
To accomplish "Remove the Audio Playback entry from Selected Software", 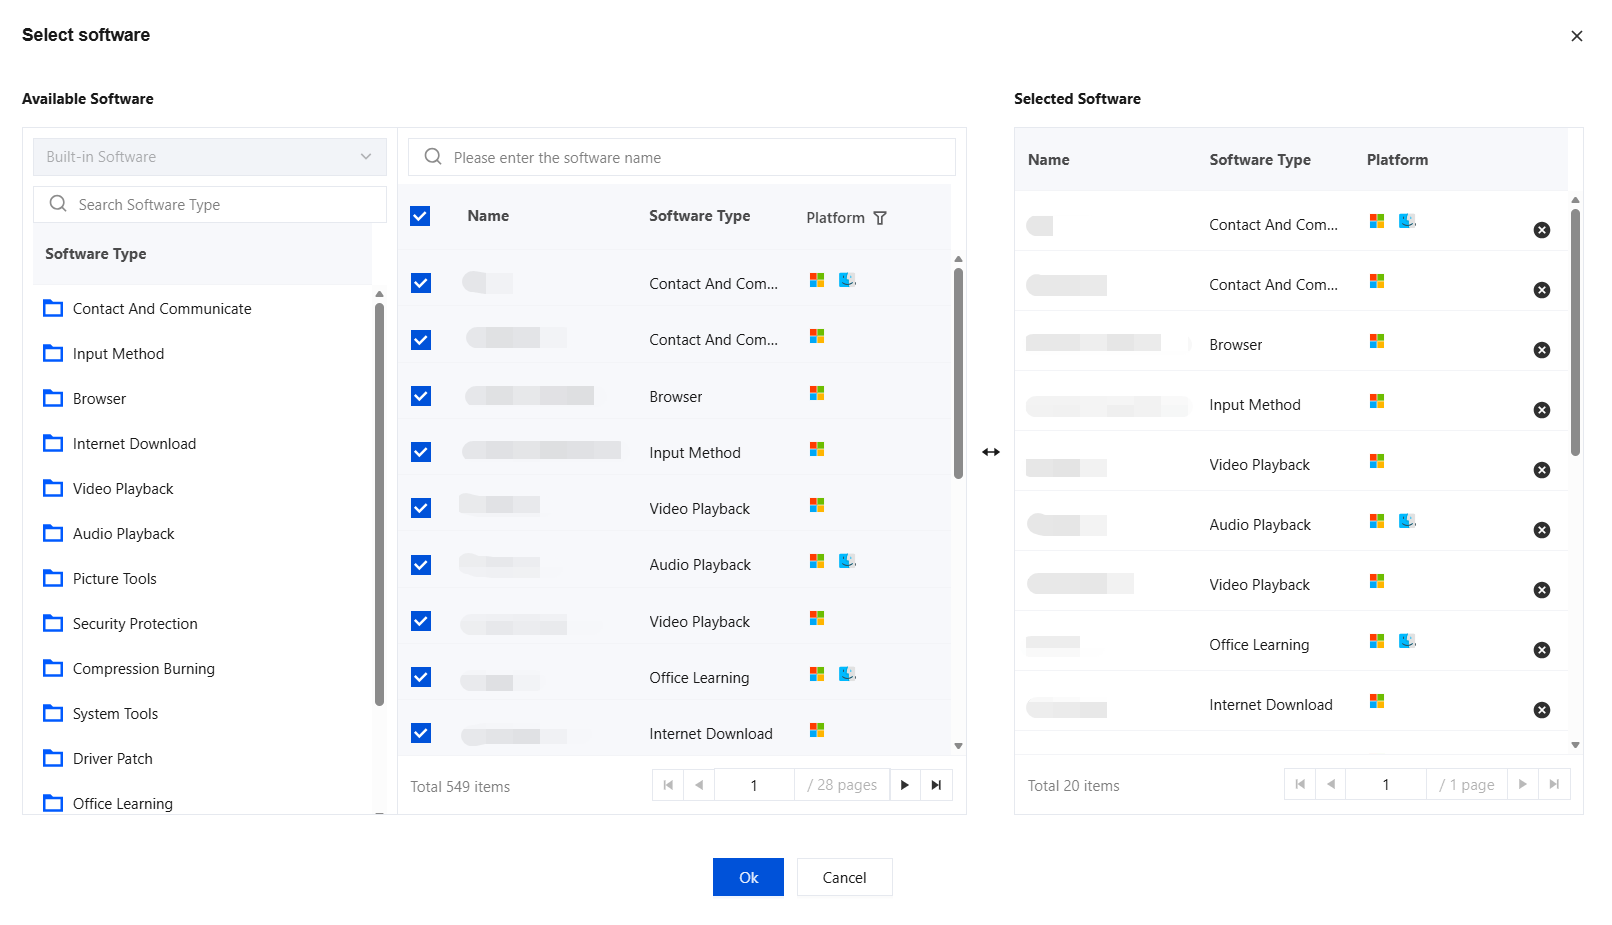I will (1542, 530).
